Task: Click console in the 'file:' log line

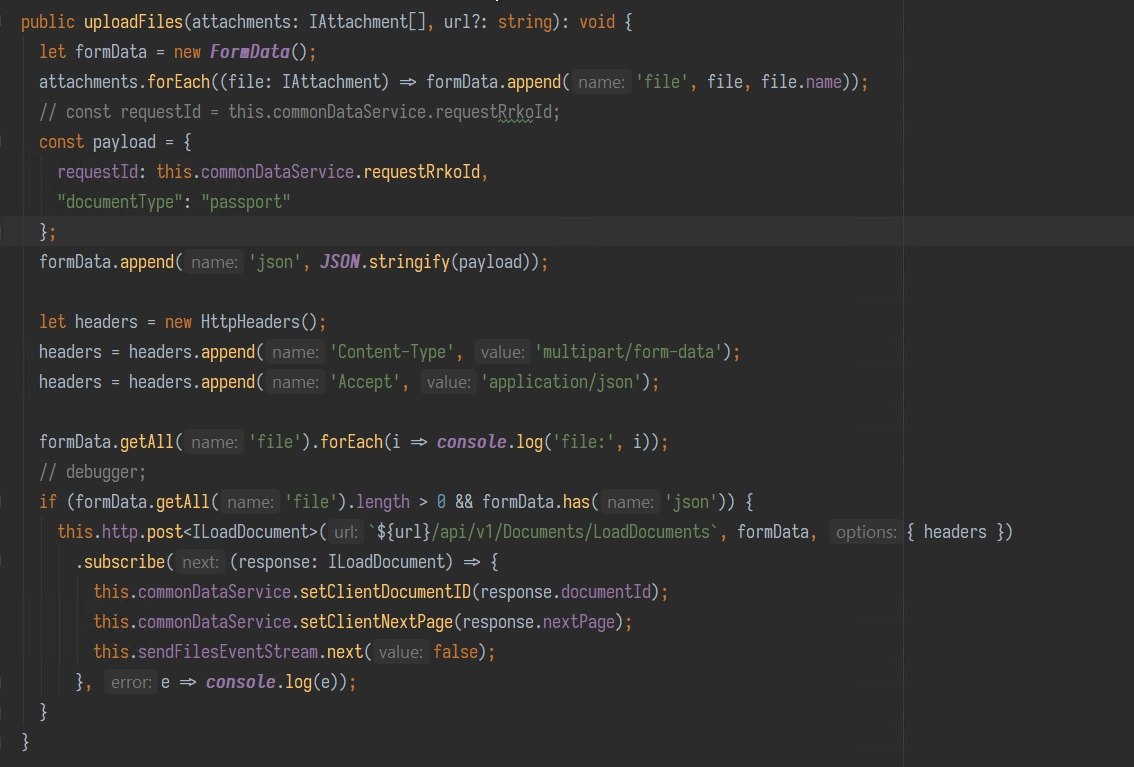Action: click(x=472, y=442)
